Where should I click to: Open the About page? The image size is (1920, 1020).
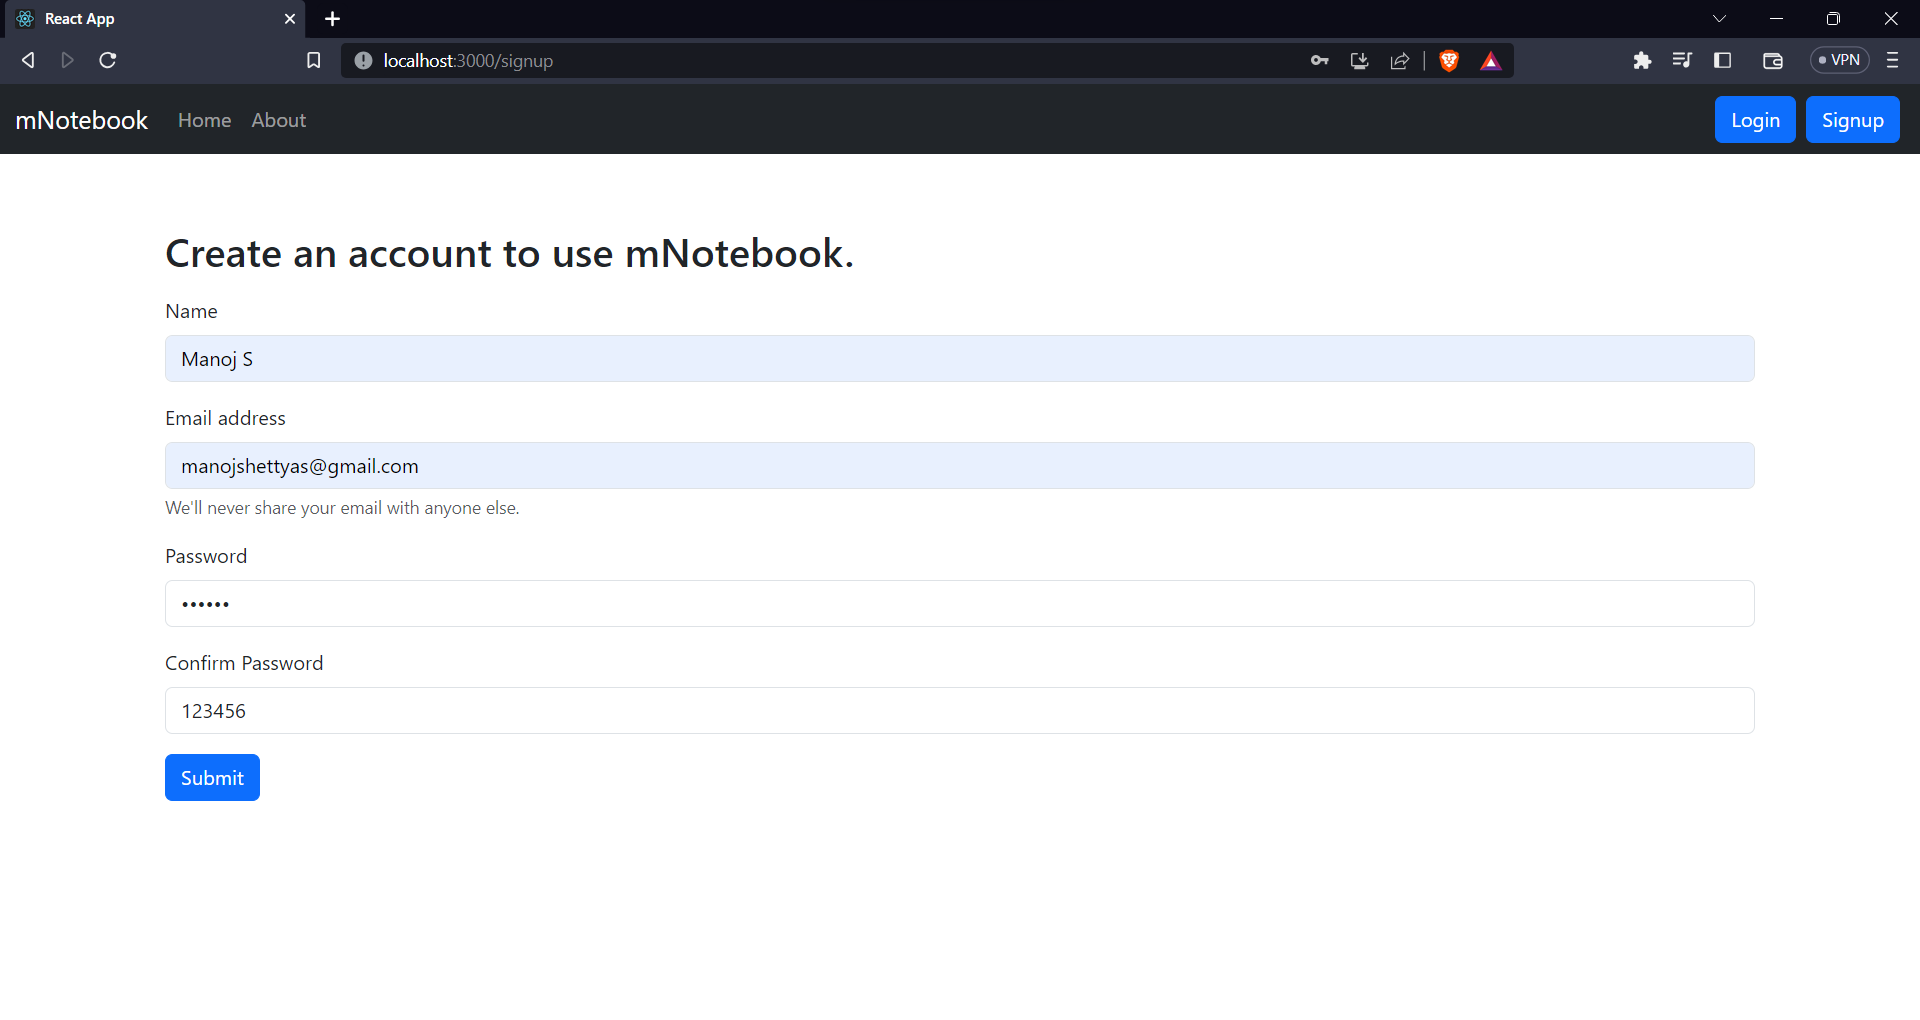(x=278, y=120)
